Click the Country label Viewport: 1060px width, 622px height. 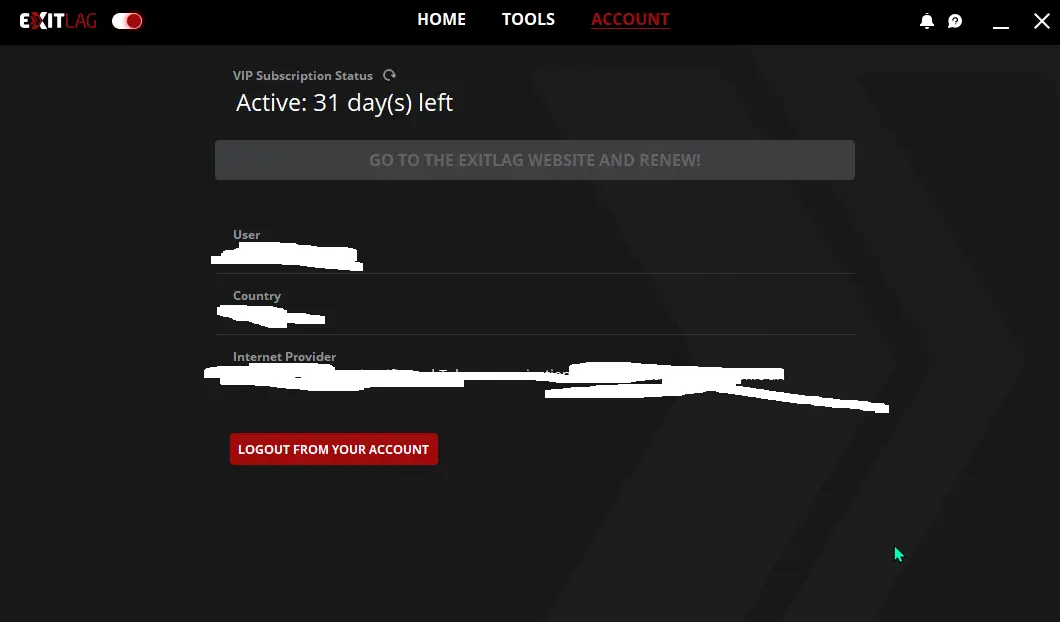coord(257,296)
